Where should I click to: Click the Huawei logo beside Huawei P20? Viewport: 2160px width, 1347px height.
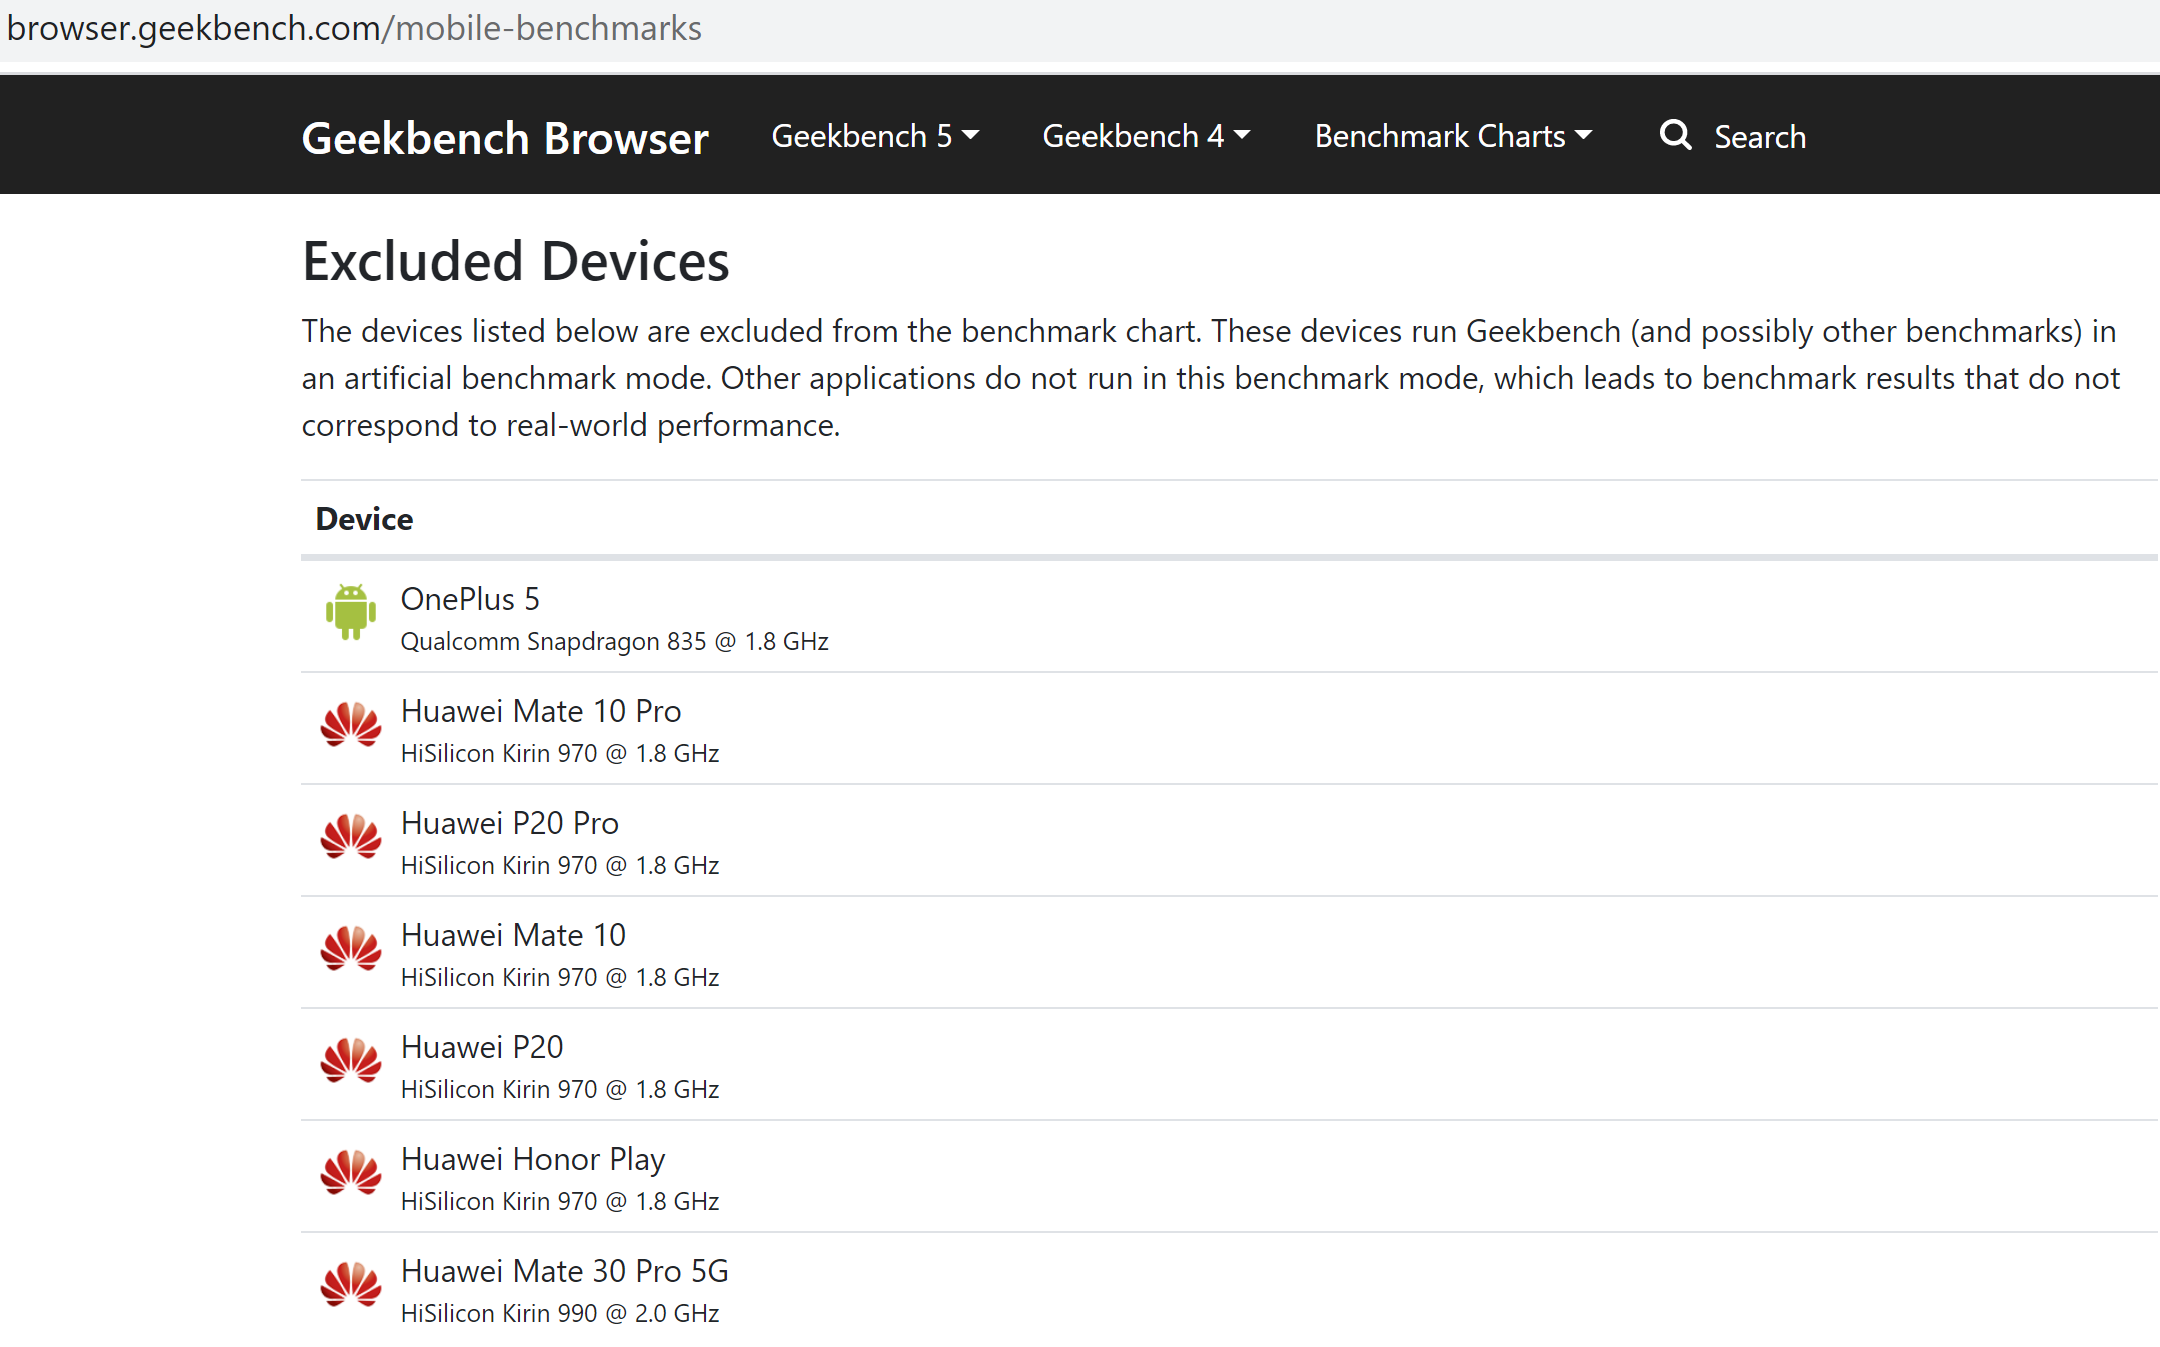coord(351,1060)
